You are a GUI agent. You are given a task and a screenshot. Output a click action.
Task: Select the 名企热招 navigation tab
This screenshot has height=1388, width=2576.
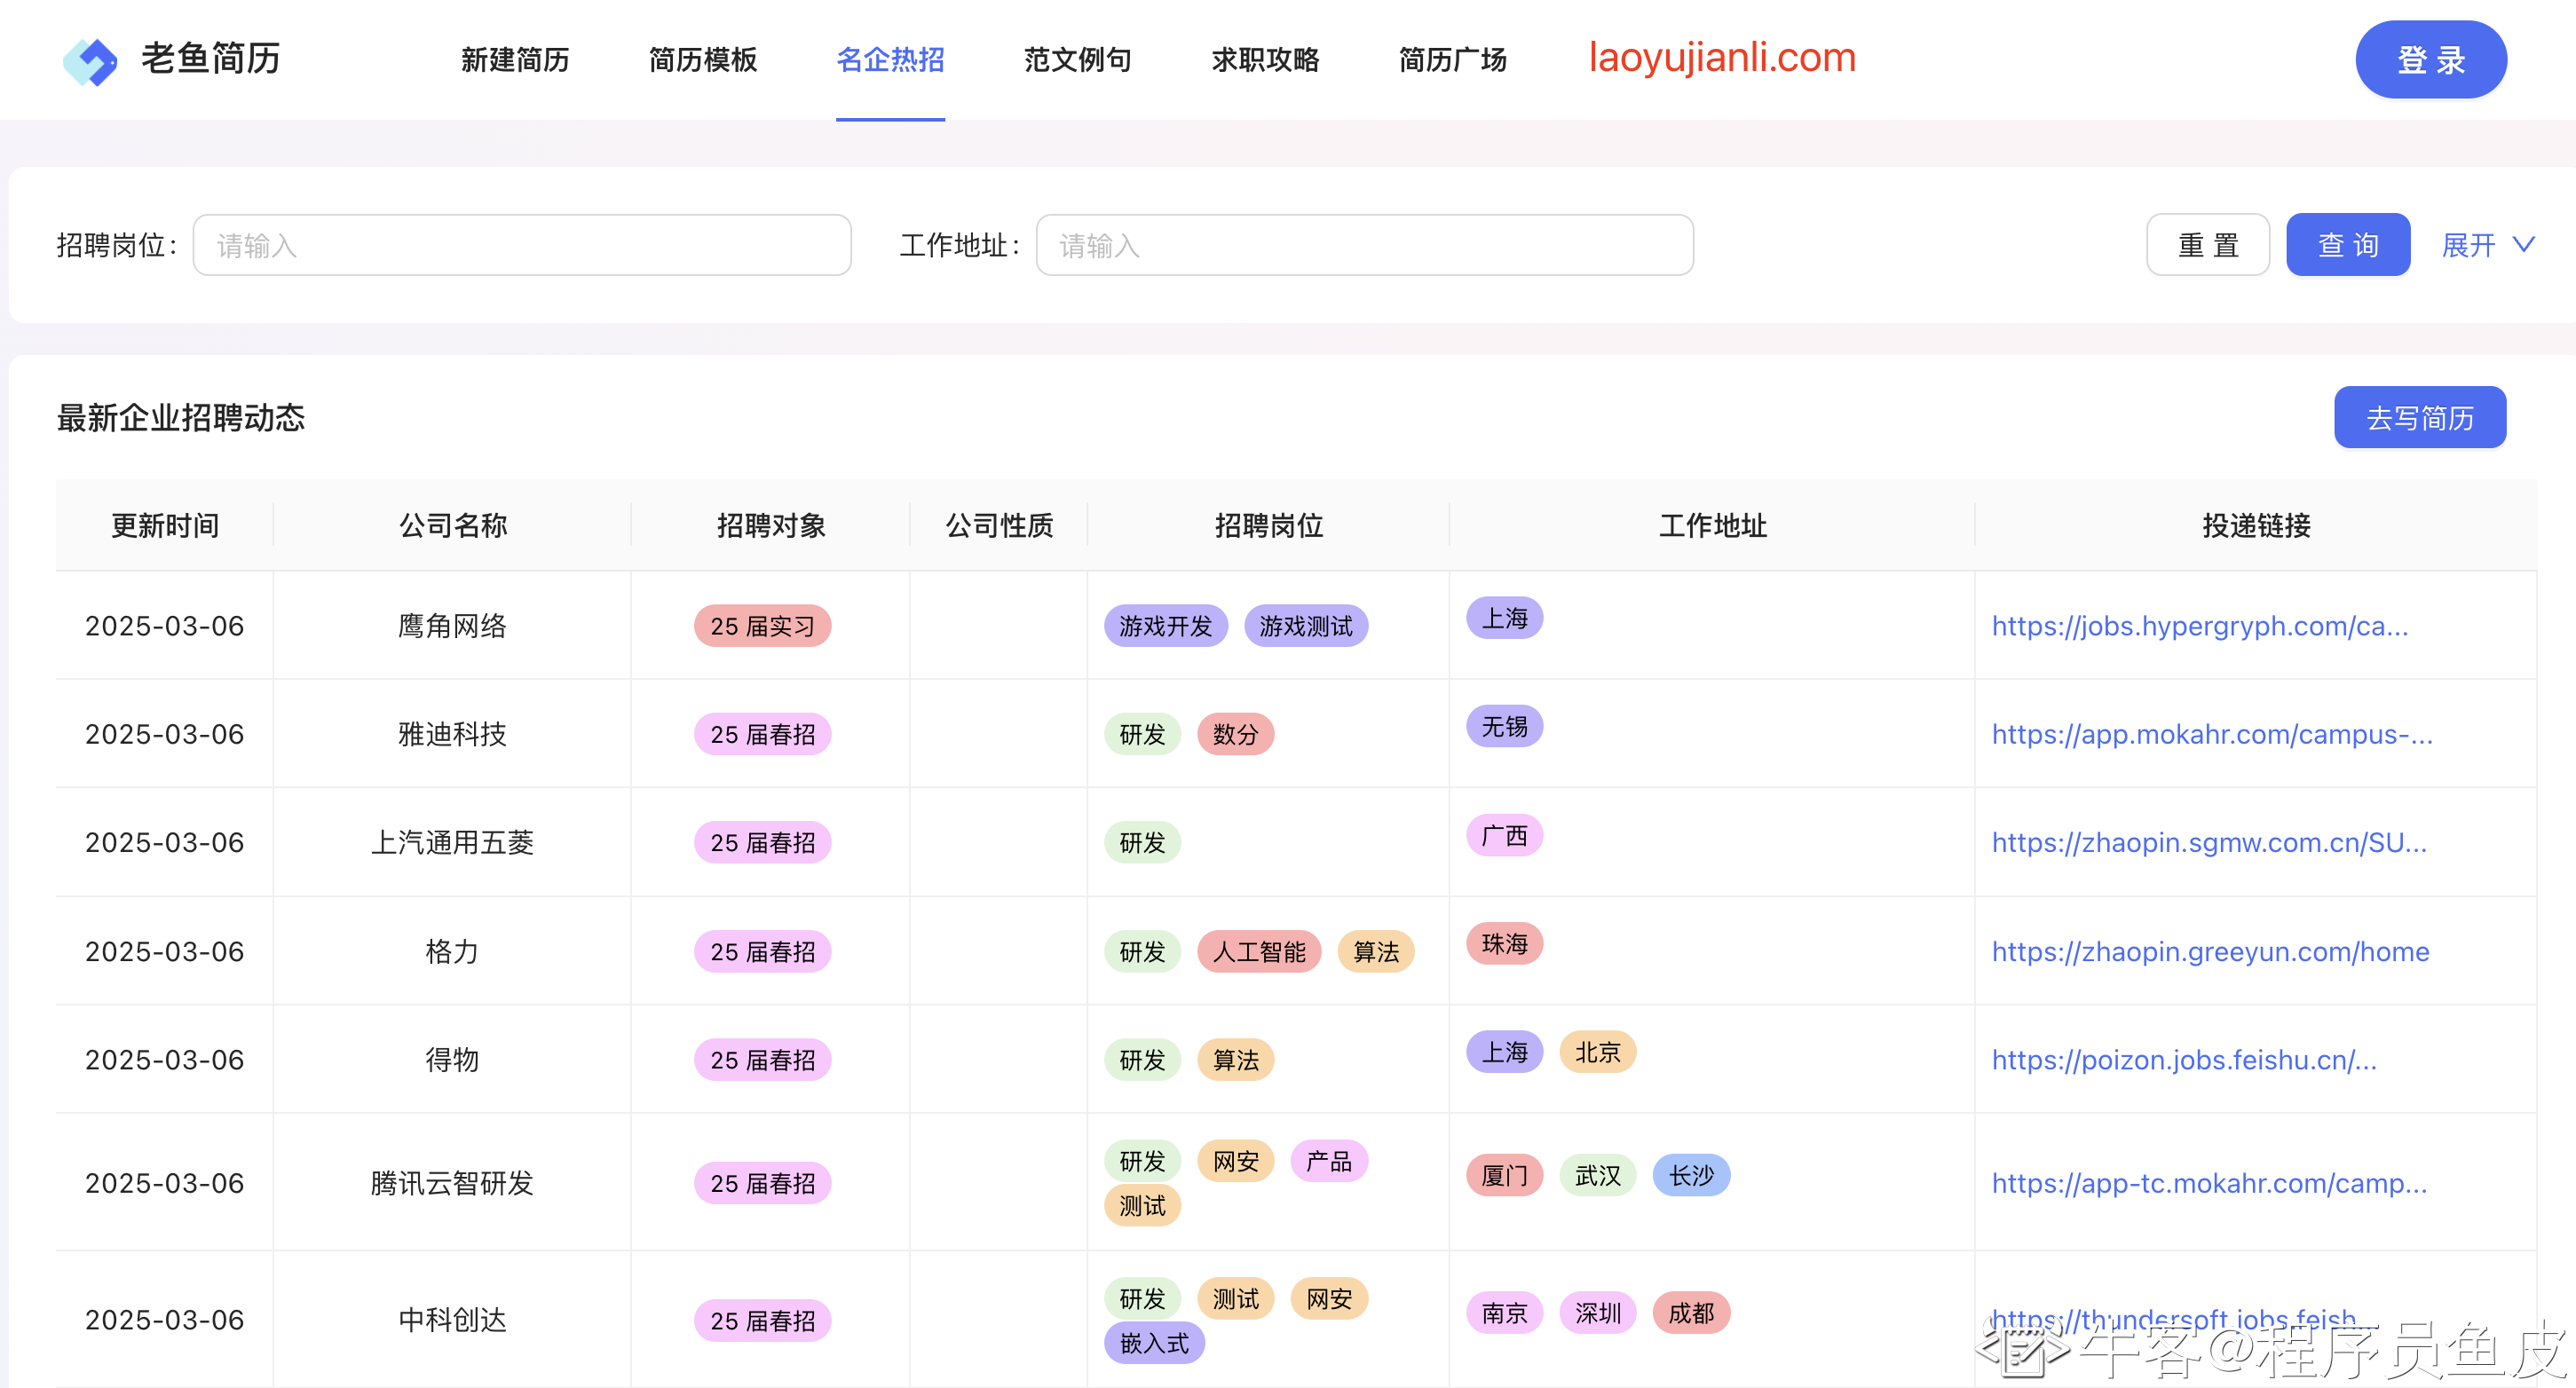point(890,60)
